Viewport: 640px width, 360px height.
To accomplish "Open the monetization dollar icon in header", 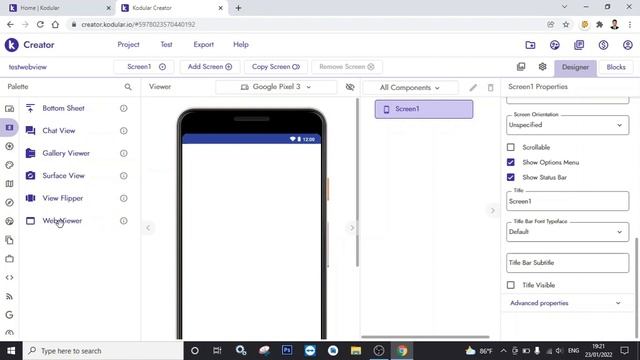I will point(603,45).
